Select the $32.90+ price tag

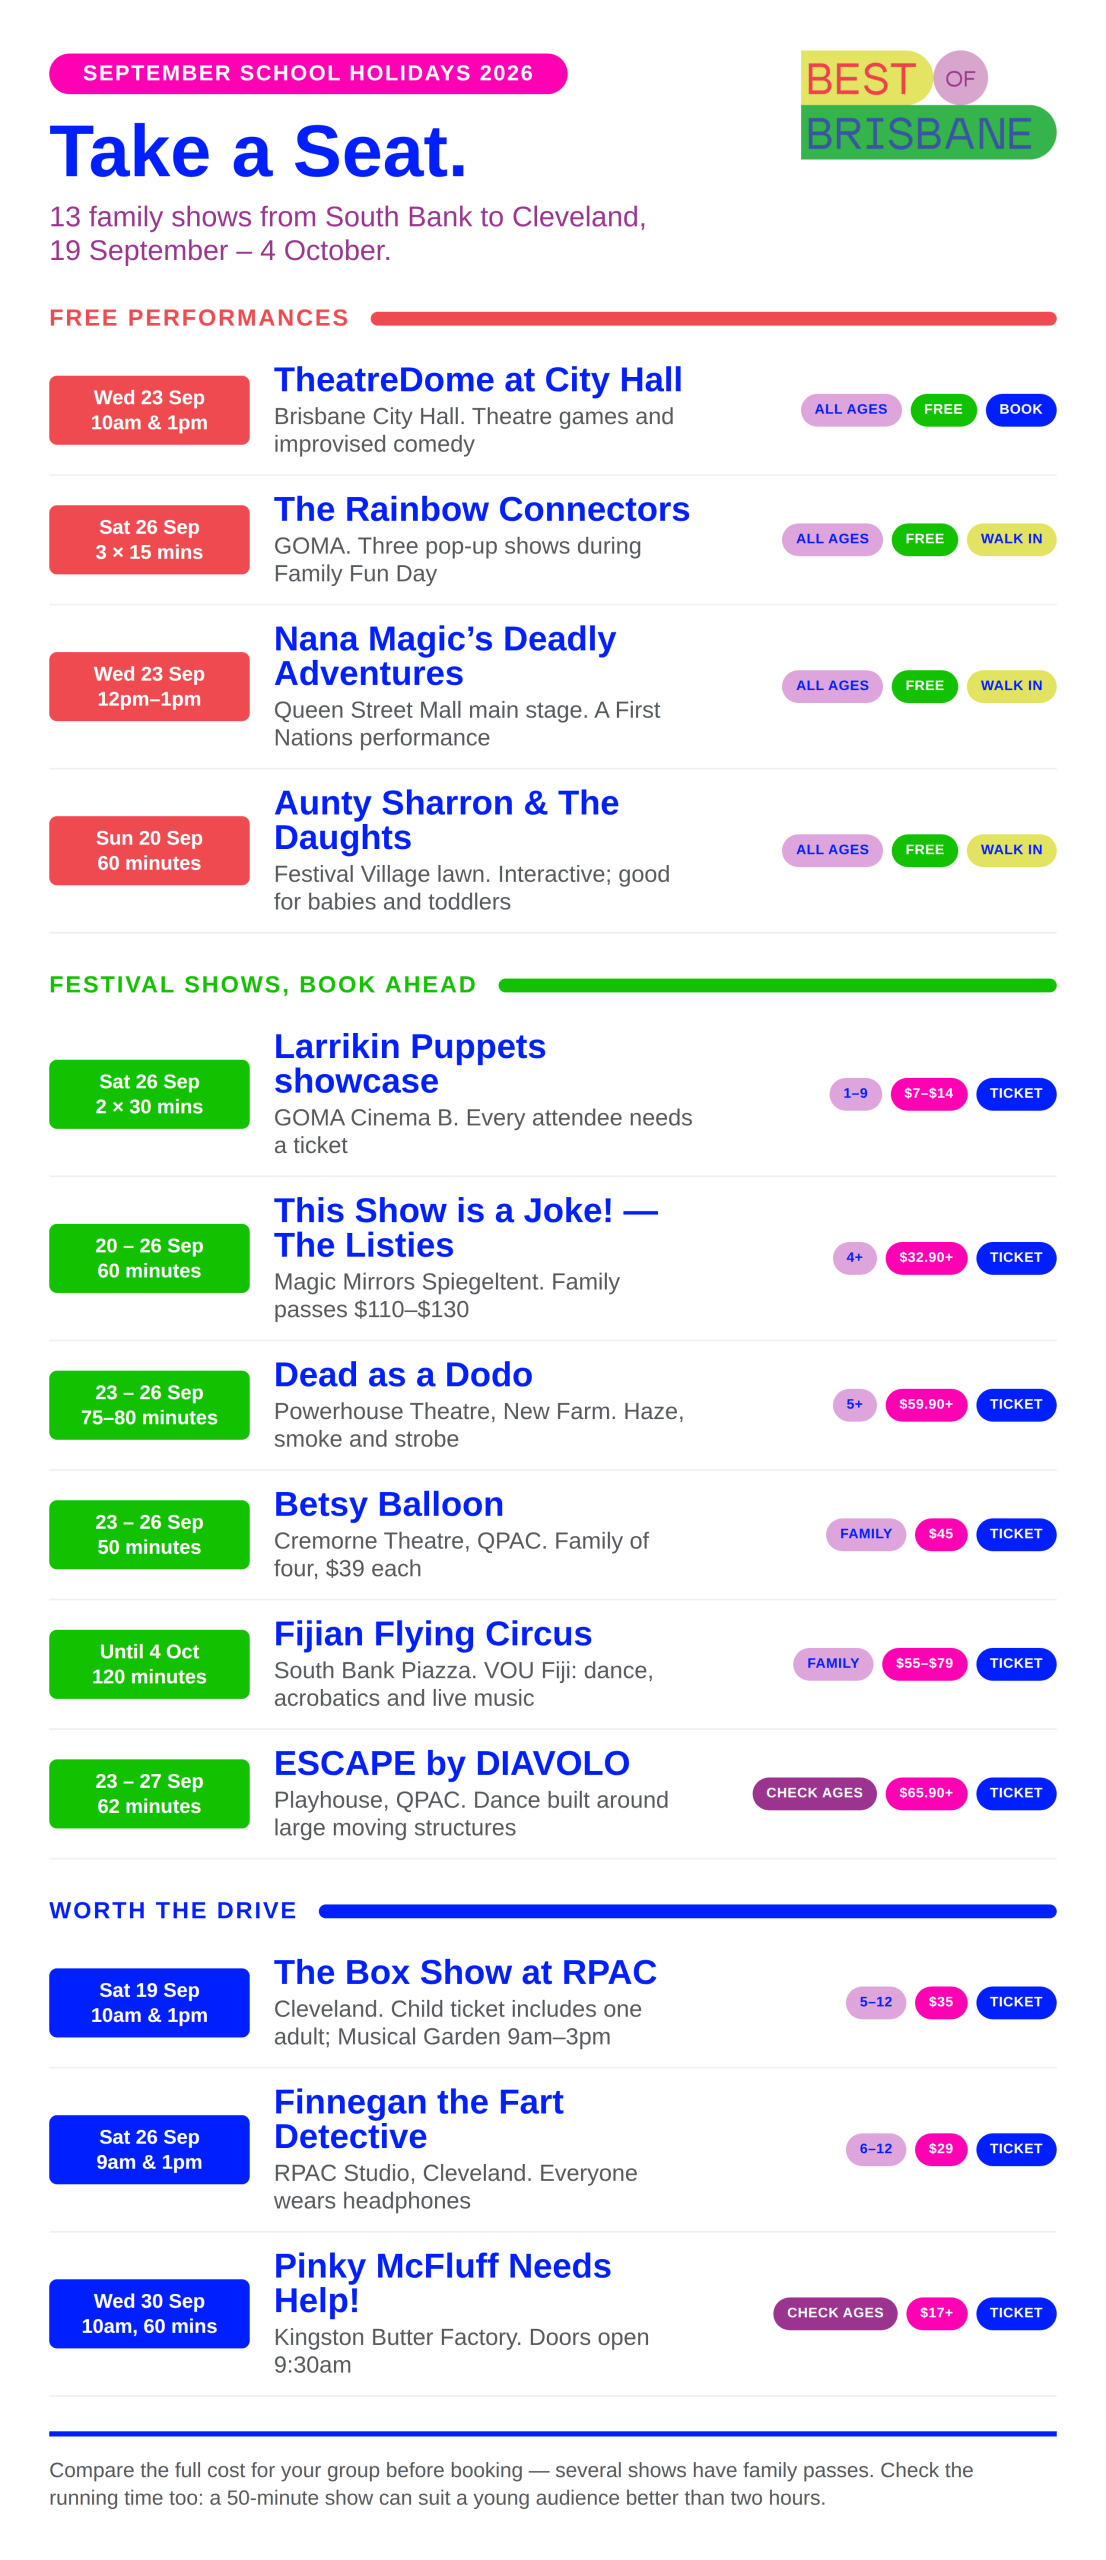point(925,1258)
